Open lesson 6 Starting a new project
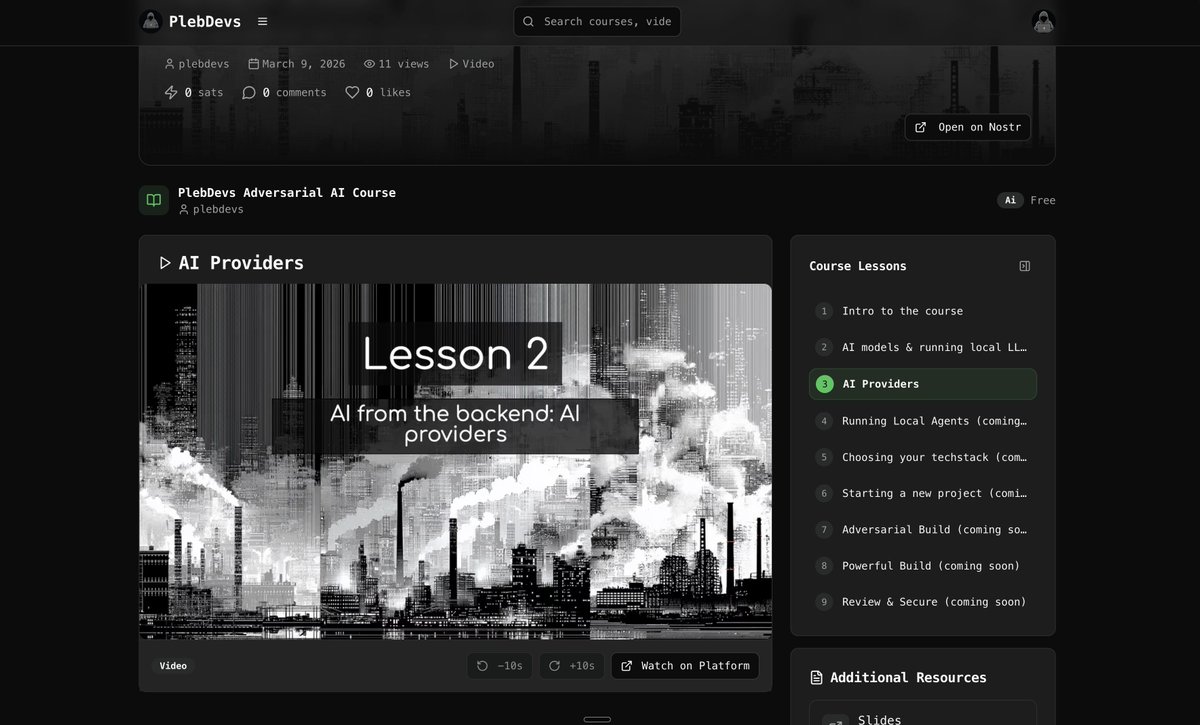This screenshot has width=1200, height=725. 923,493
